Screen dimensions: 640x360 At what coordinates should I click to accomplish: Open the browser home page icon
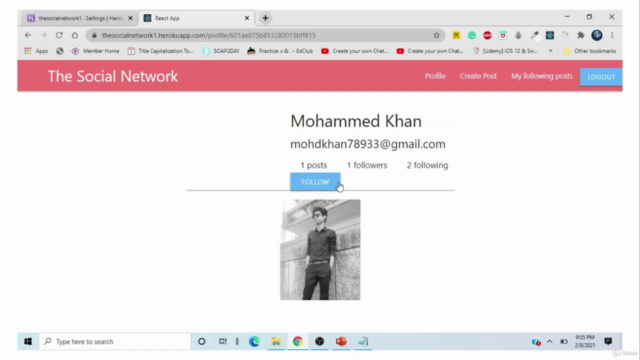coord(75,35)
